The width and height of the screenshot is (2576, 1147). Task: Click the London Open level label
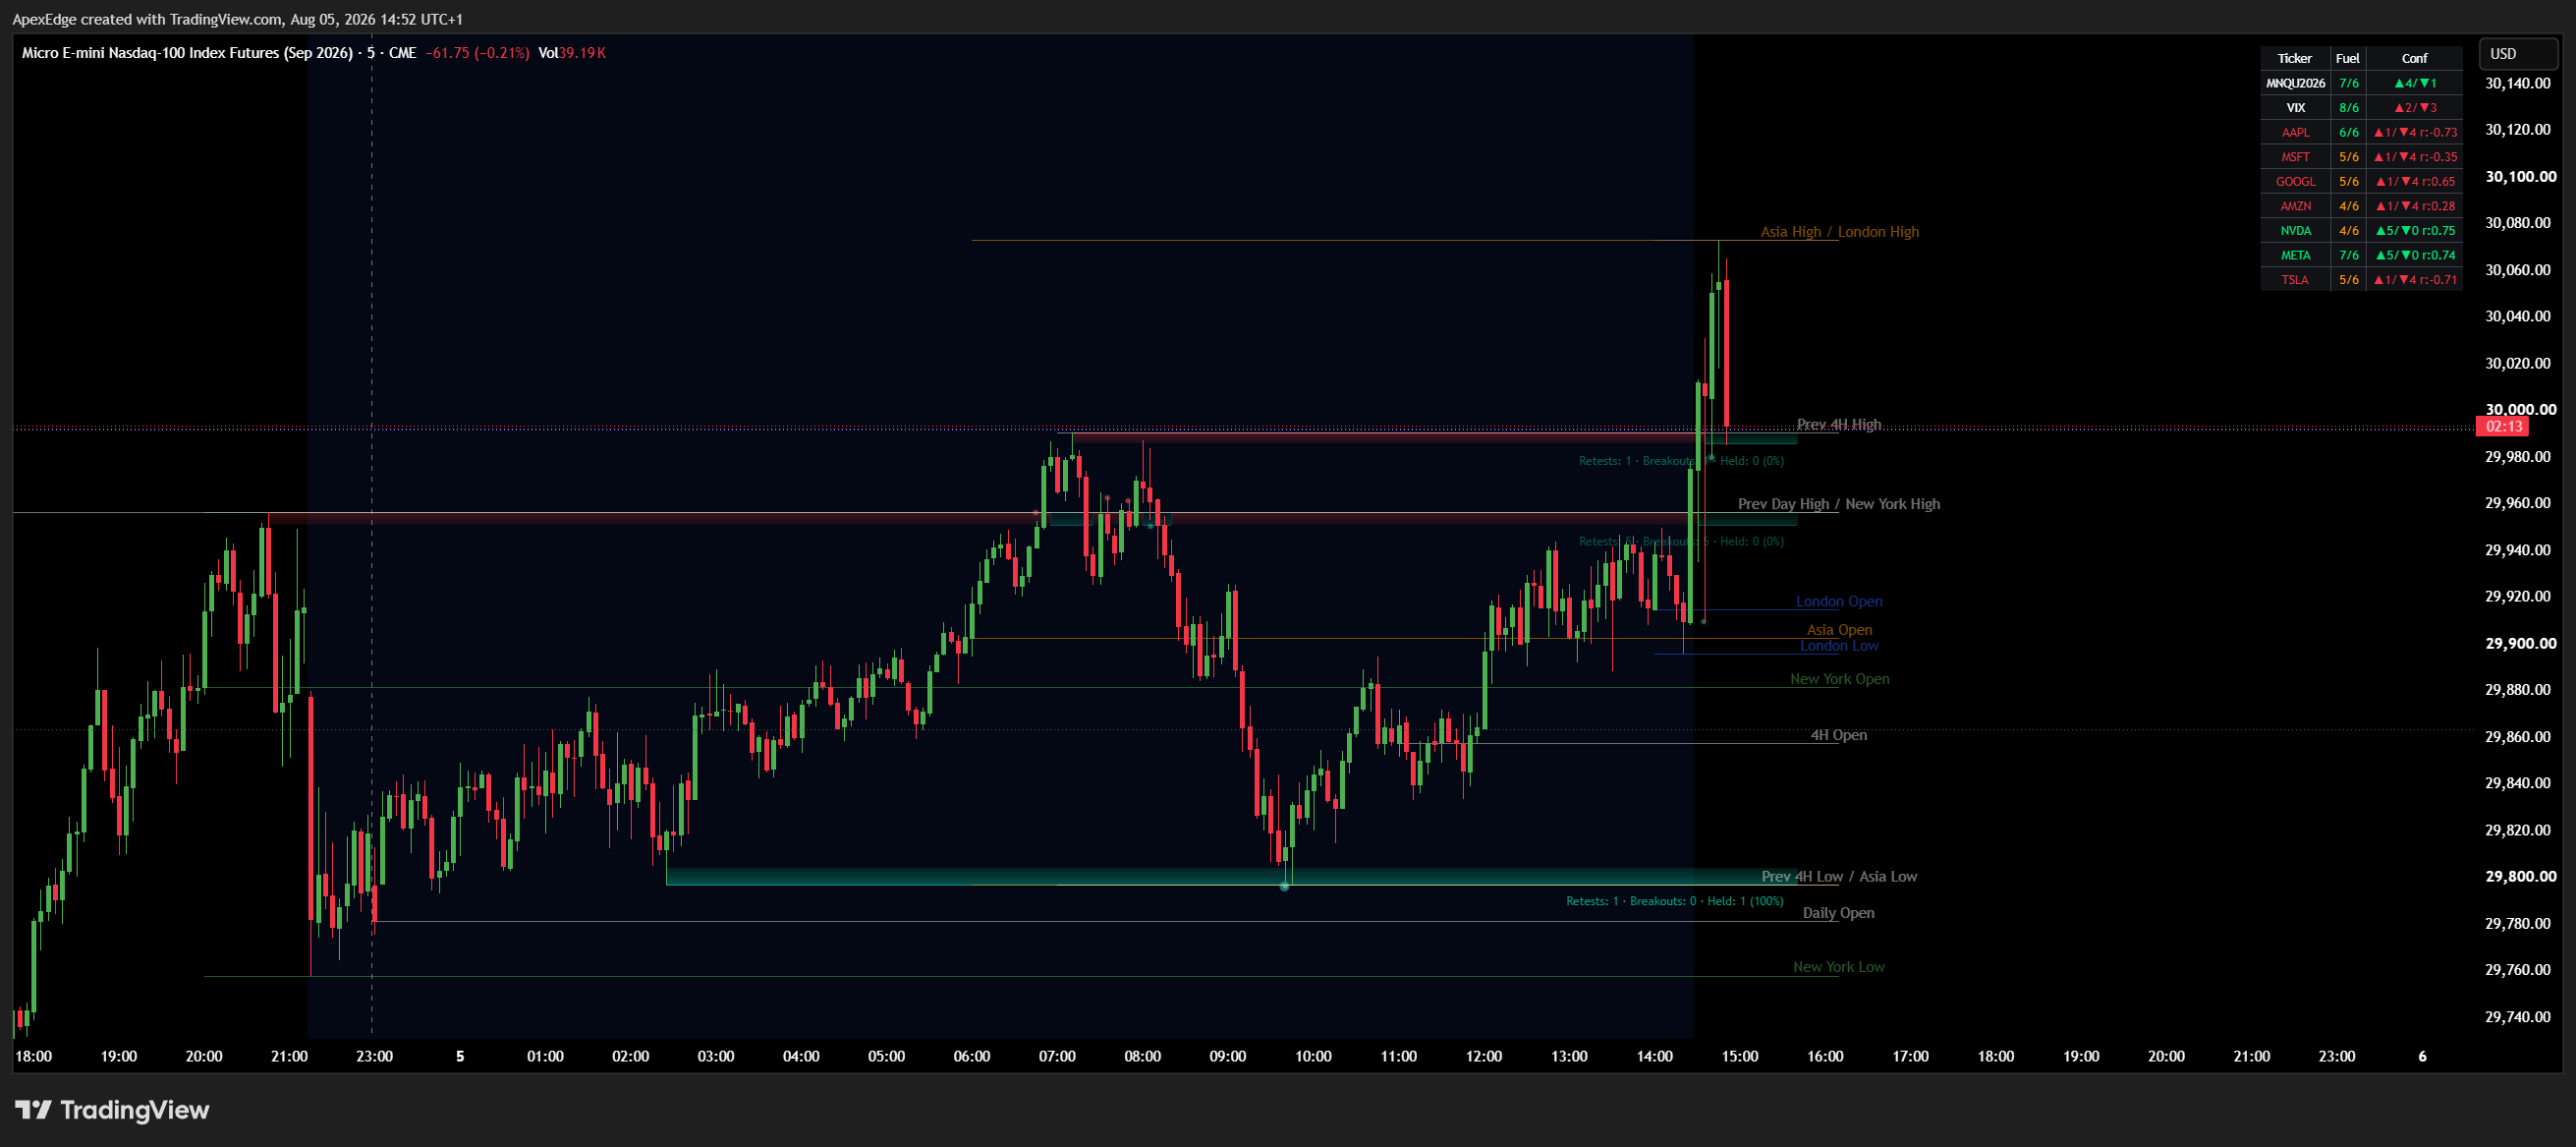(x=1838, y=602)
